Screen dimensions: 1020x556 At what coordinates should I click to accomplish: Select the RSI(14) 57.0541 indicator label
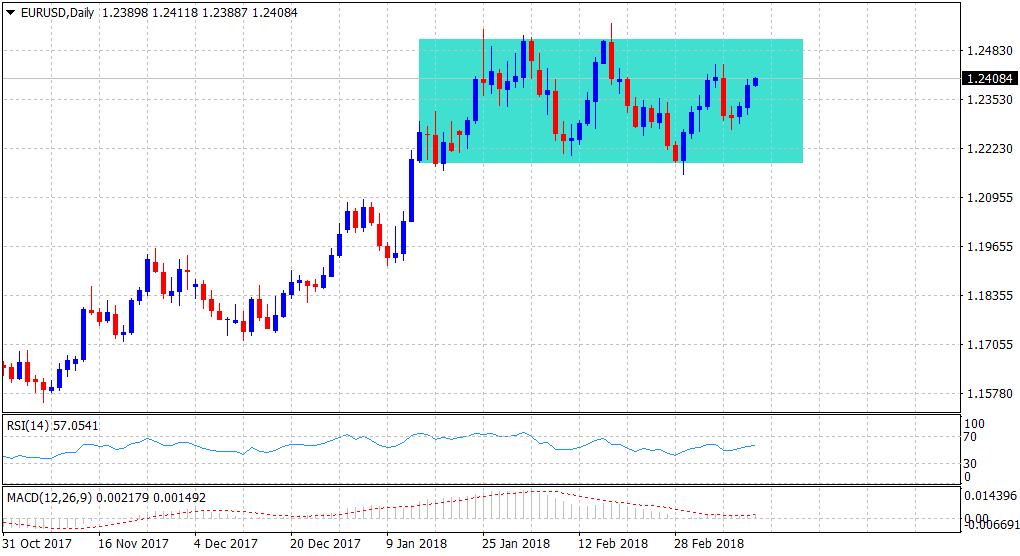click(x=53, y=426)
